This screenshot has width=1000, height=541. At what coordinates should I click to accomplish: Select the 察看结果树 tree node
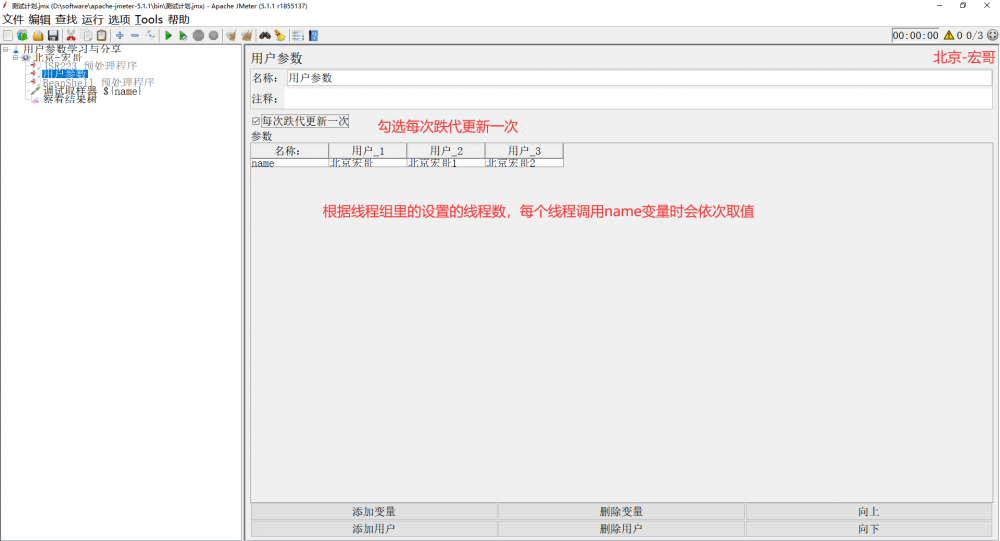tap(70, 99)
